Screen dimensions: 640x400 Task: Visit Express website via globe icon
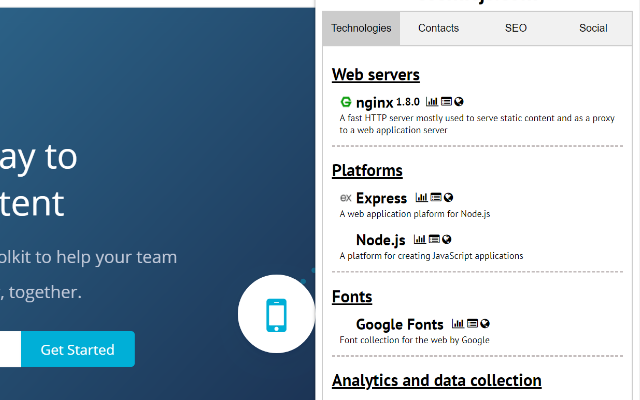[448, 198]
